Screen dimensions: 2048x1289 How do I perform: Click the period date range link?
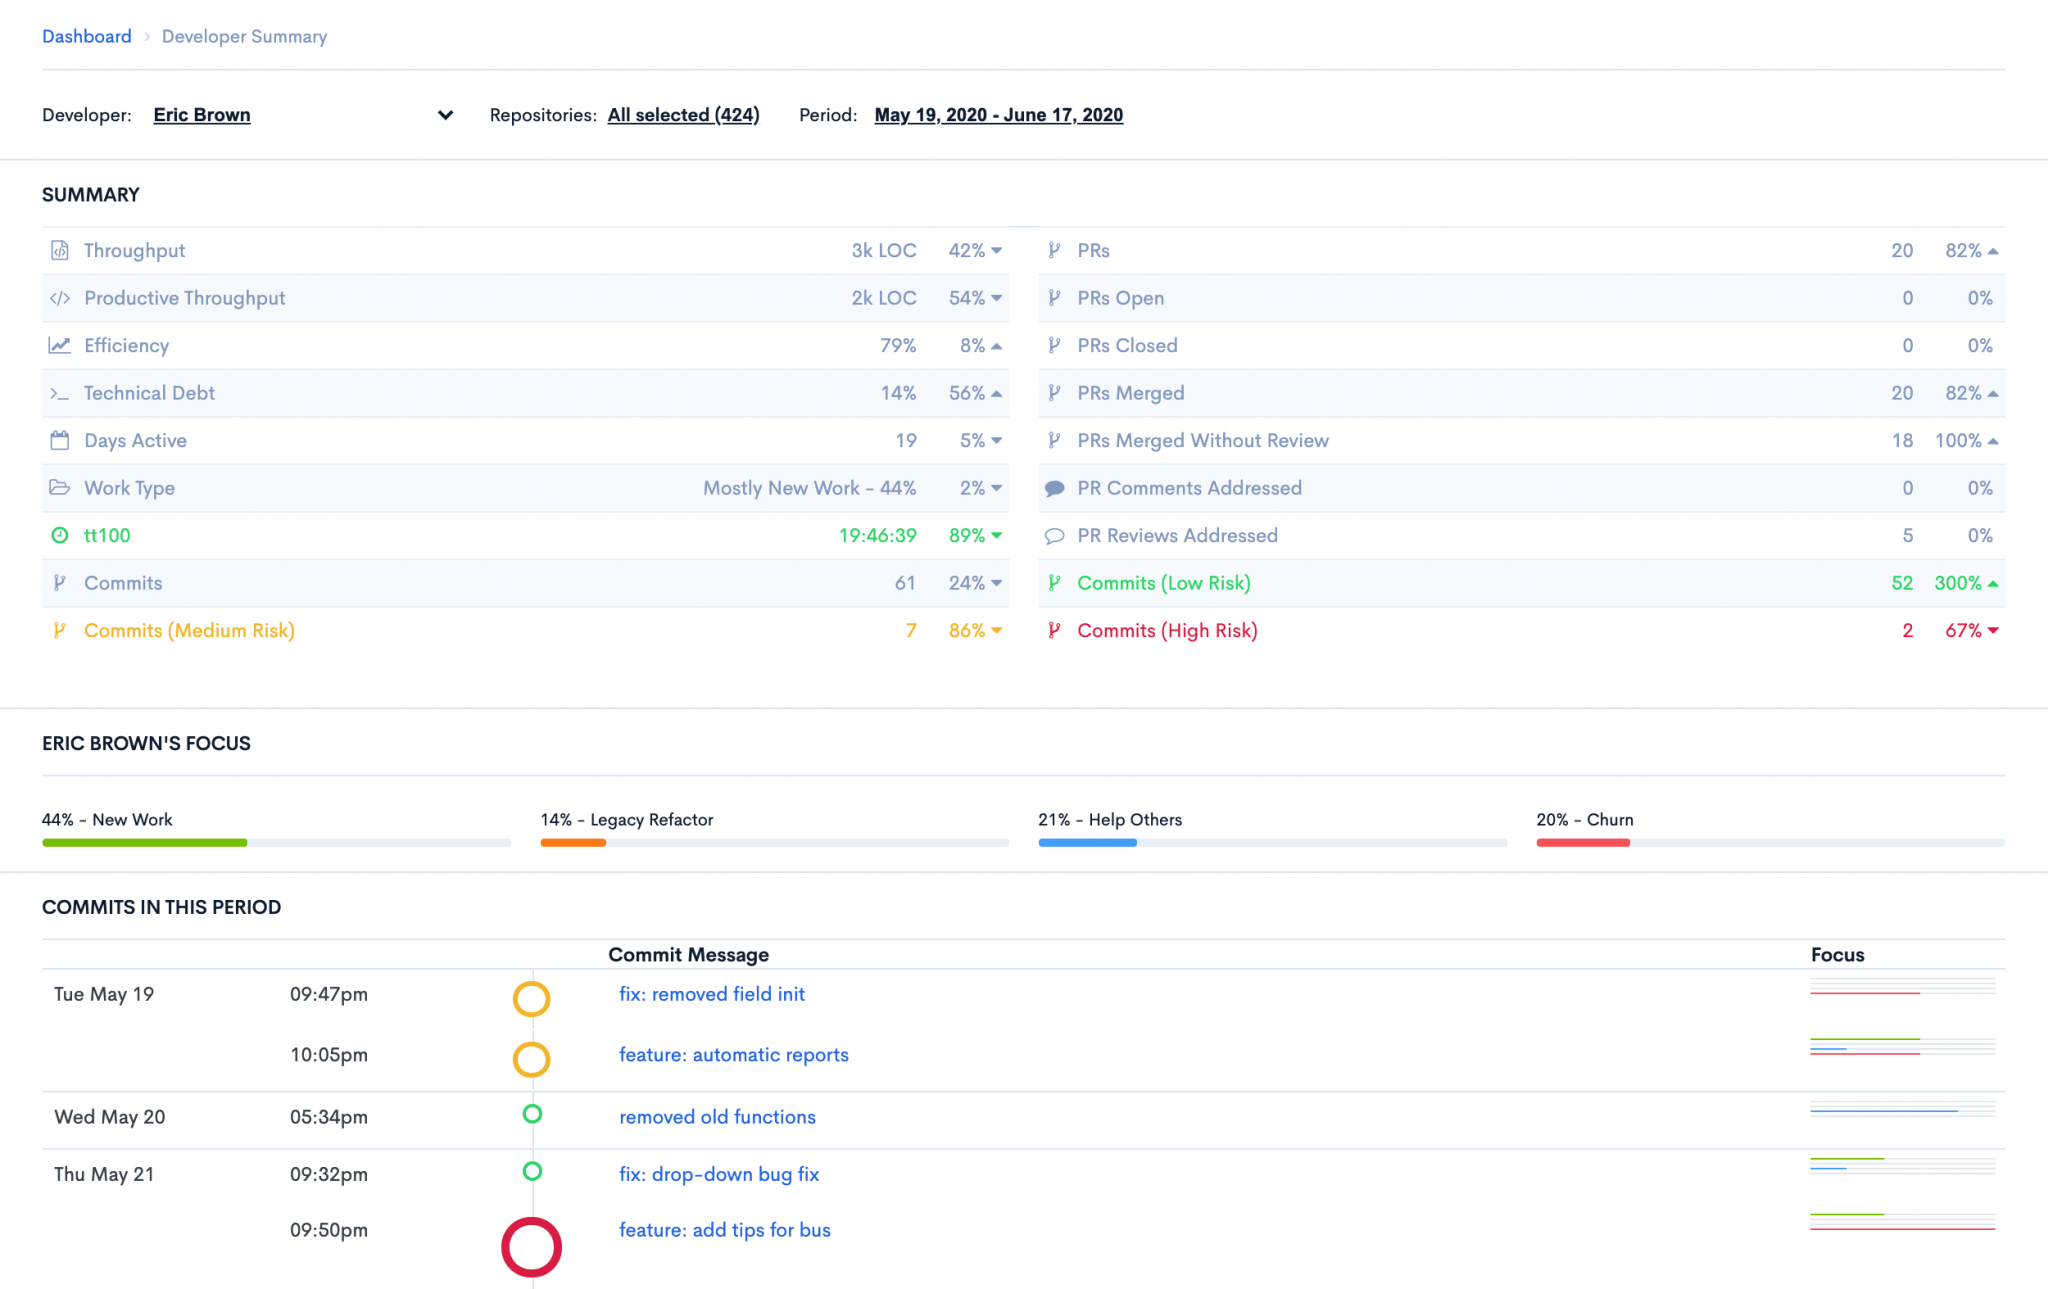[x=998, y=115]
